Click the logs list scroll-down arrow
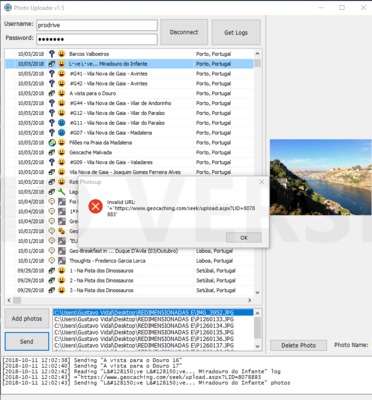372x400 pixels. point(257,292)
